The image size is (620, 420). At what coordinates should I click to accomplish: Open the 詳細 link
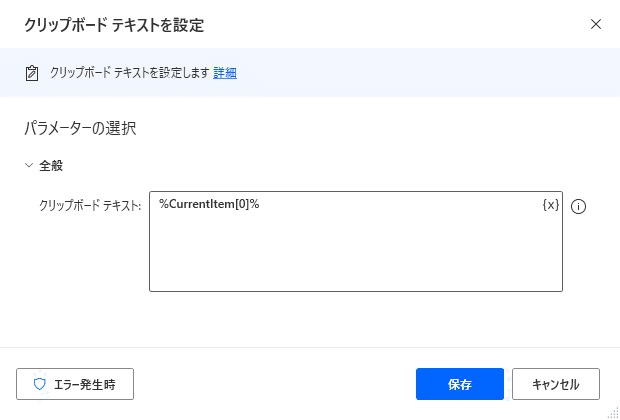(x=225, y=73)
